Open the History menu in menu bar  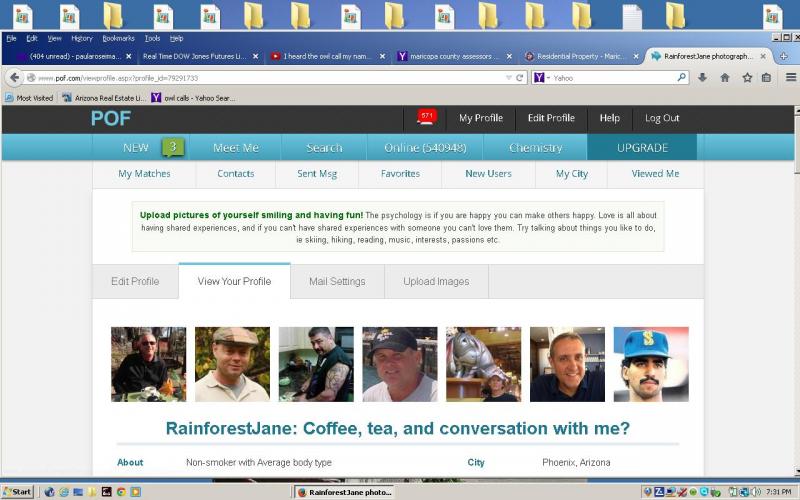82,38
